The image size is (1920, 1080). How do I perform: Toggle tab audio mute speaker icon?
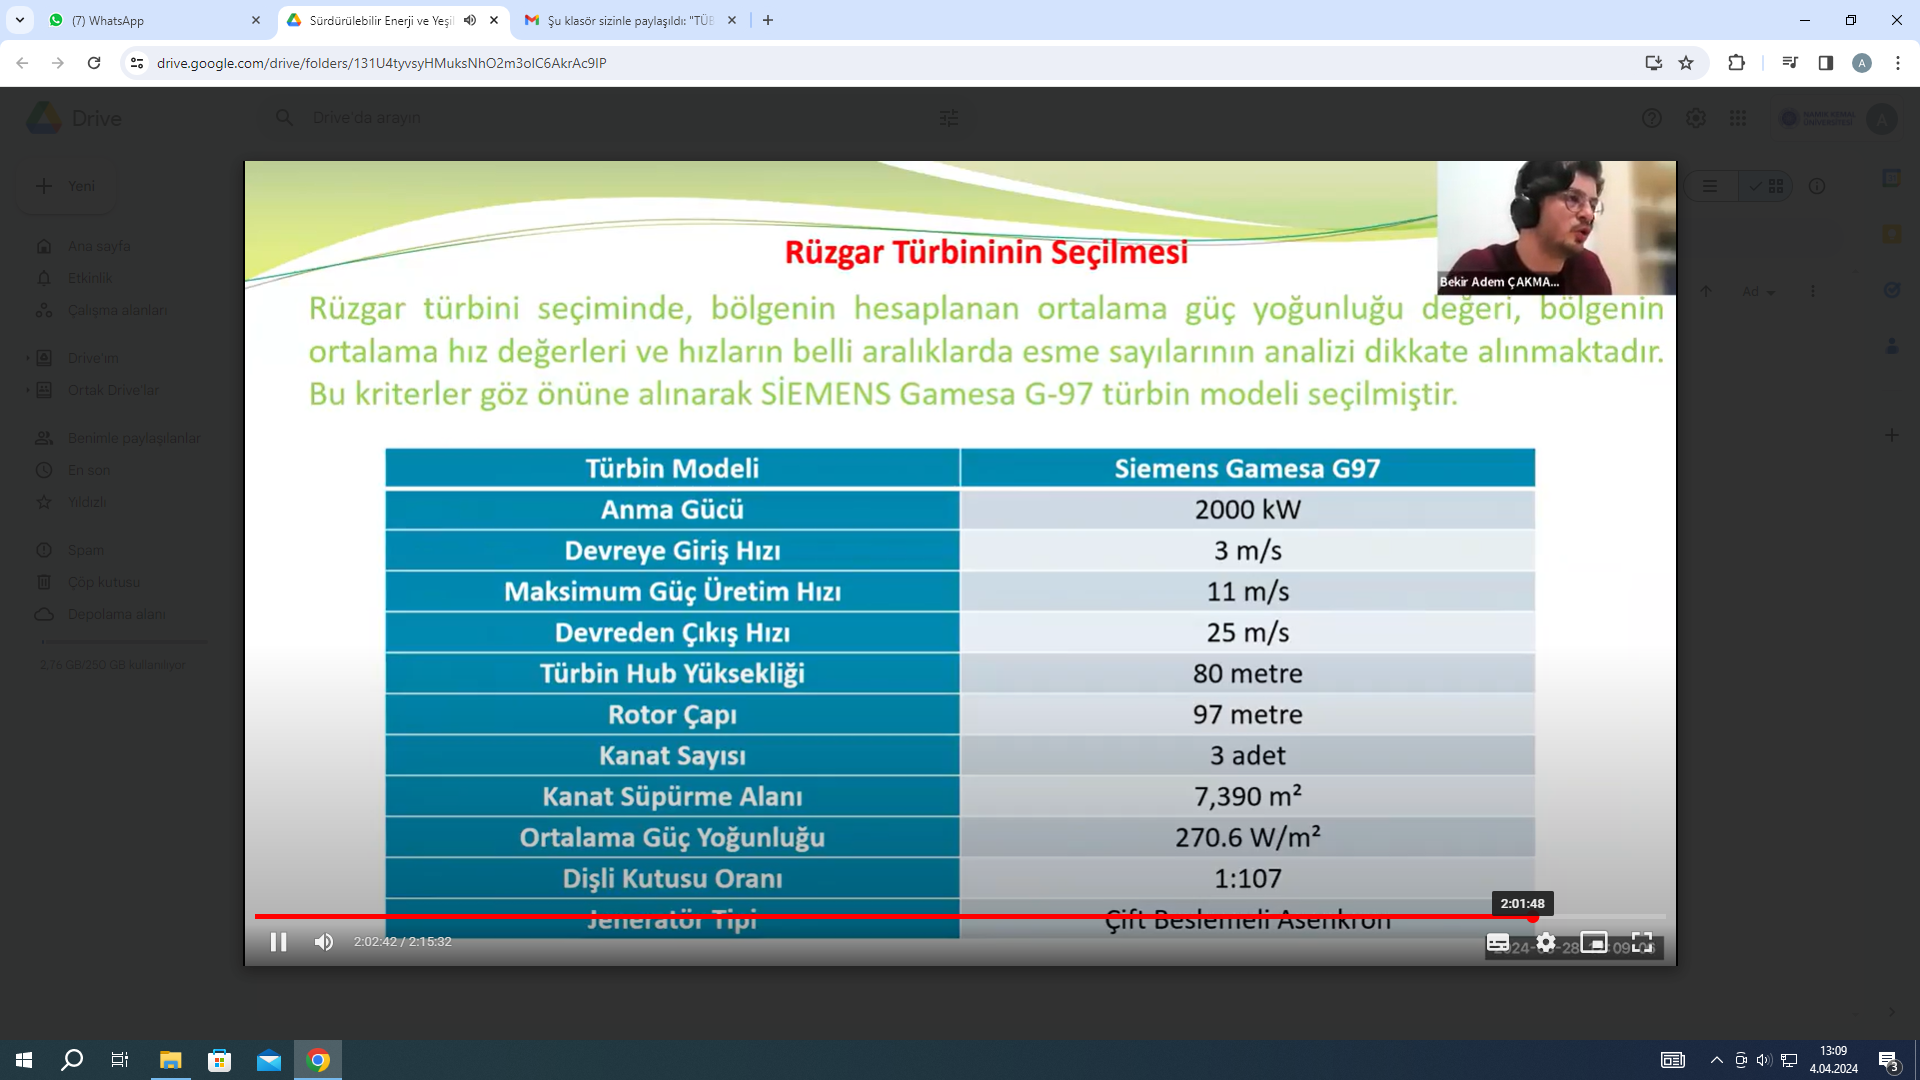[x=470, y=20]
